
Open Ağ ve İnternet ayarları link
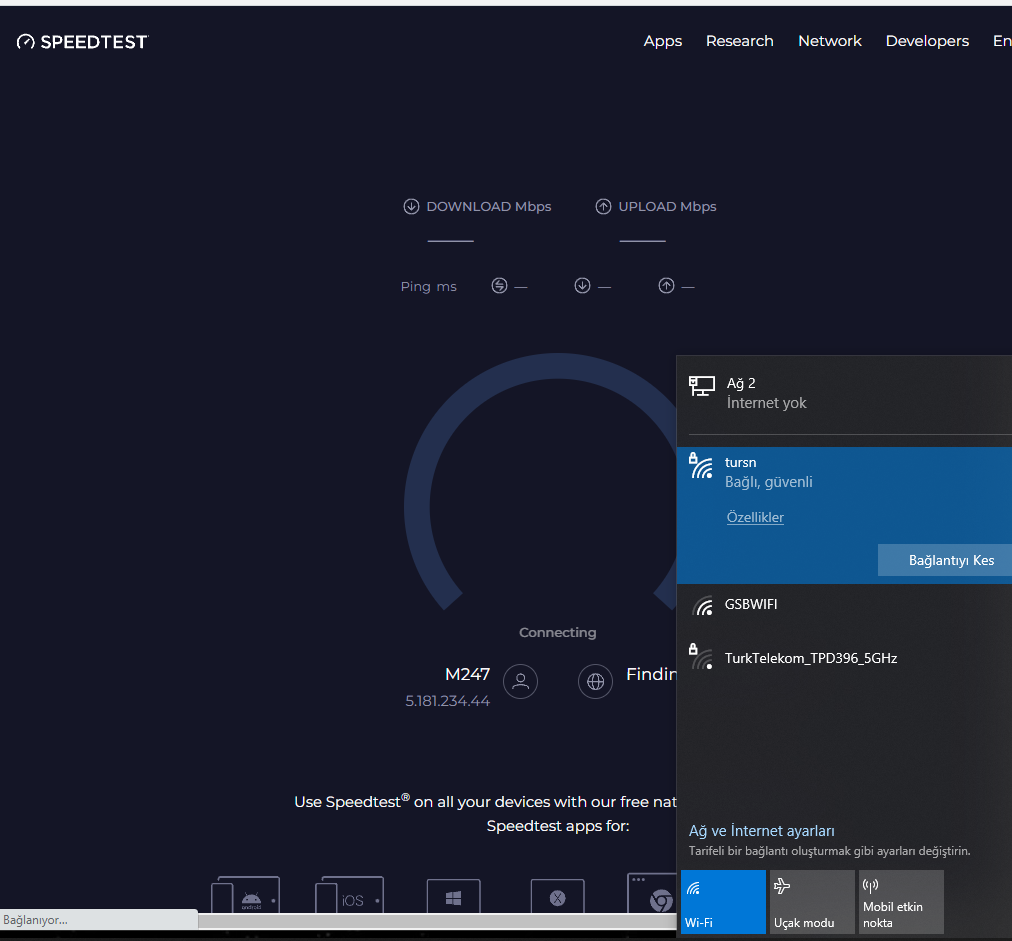[761, 831]
